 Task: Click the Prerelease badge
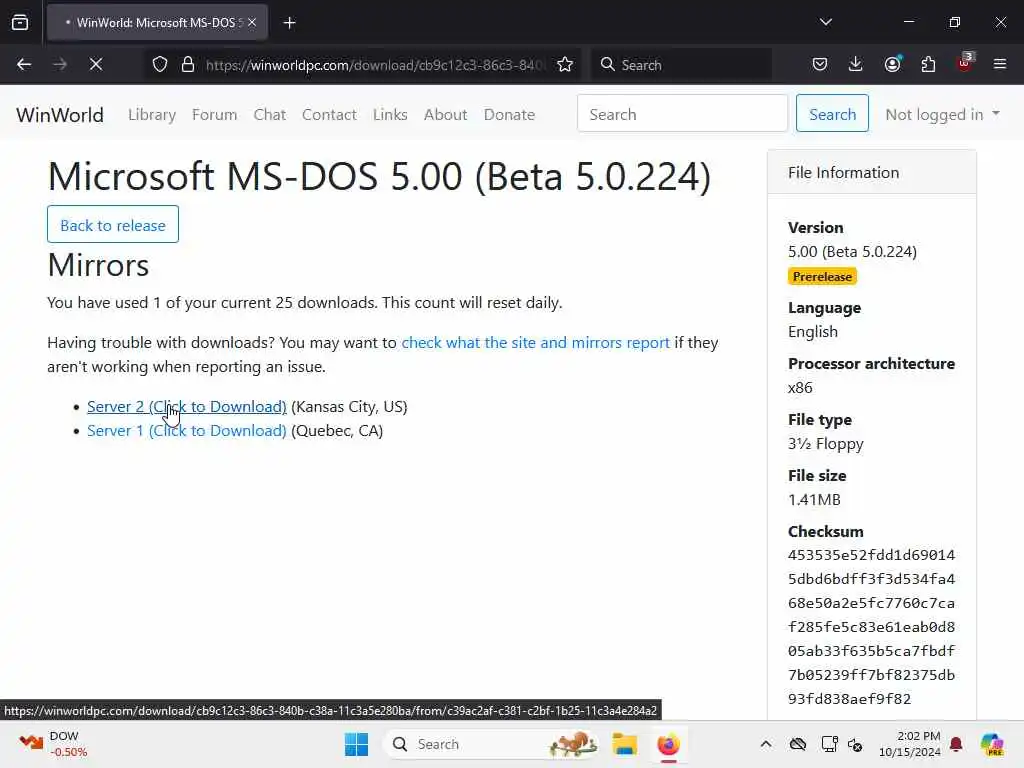coord(822,277)
